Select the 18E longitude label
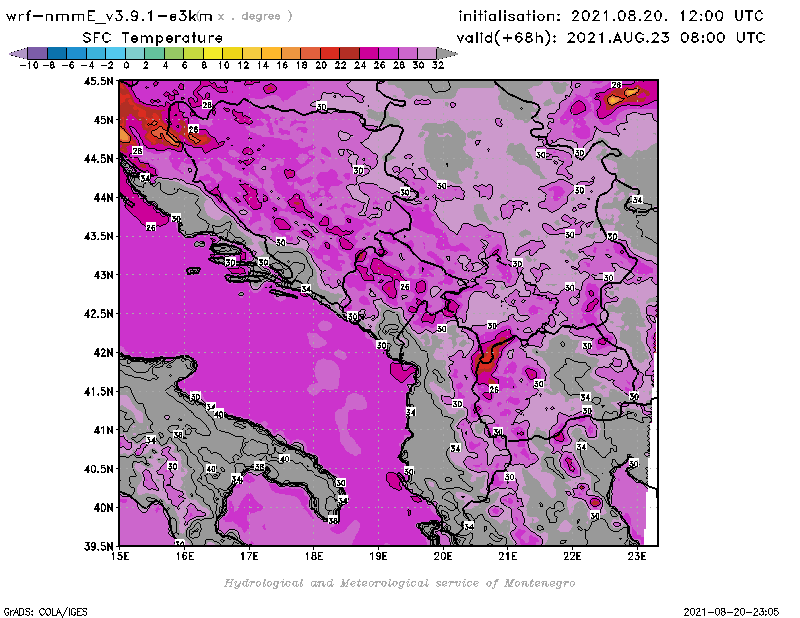The height and width of the screenshot is (618, 800). coord(314,556)
